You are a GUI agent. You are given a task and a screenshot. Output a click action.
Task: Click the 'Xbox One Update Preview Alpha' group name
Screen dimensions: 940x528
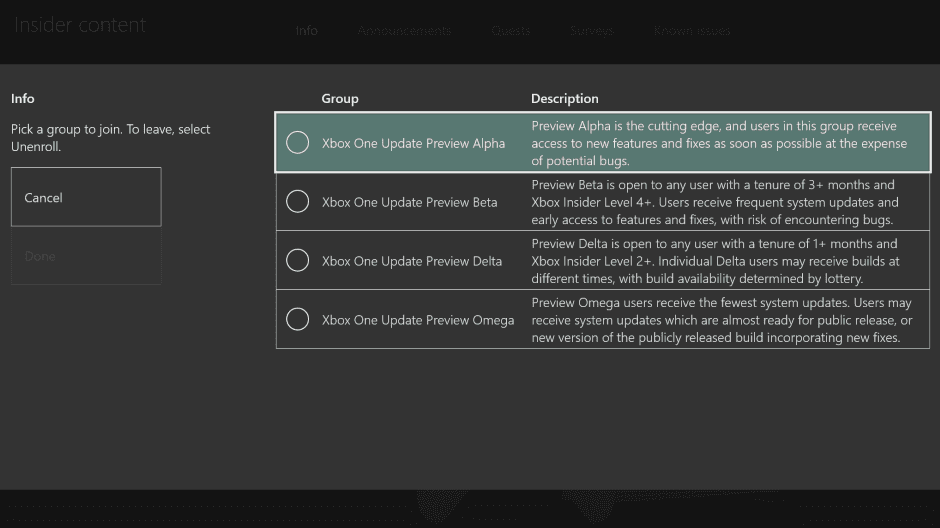414,143
